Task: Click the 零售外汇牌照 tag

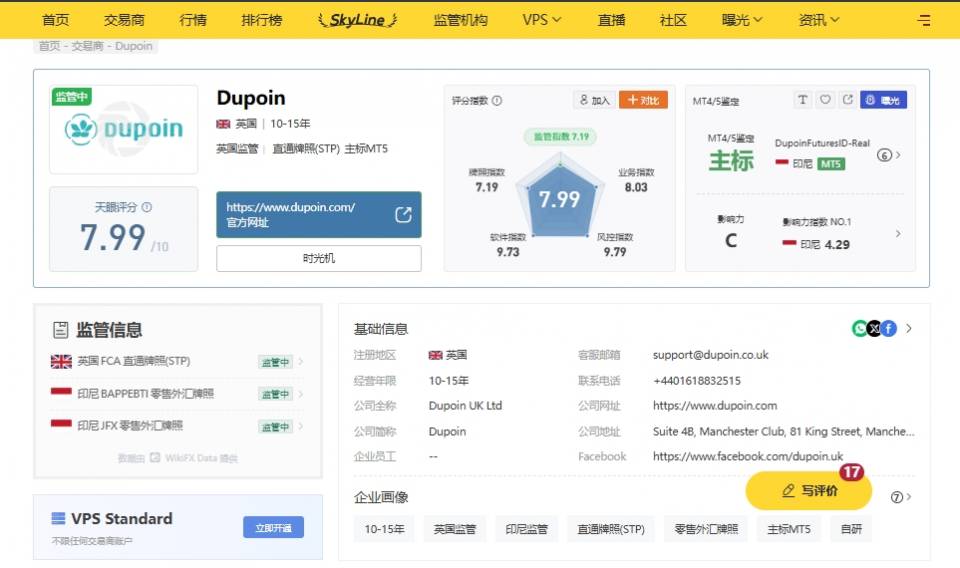Action: (x=706, y=529)
